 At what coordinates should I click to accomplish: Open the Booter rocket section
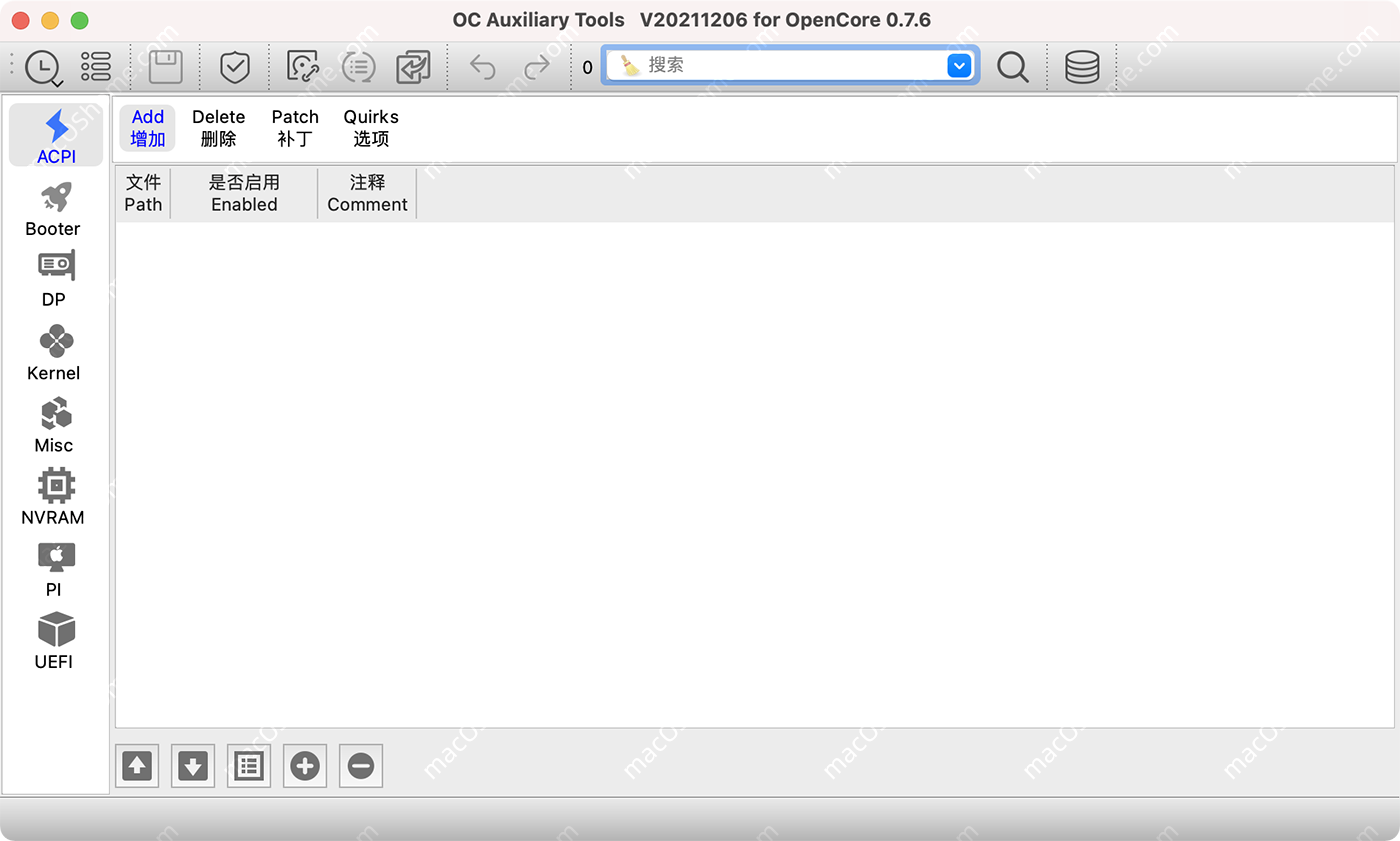tap(53, 209)
